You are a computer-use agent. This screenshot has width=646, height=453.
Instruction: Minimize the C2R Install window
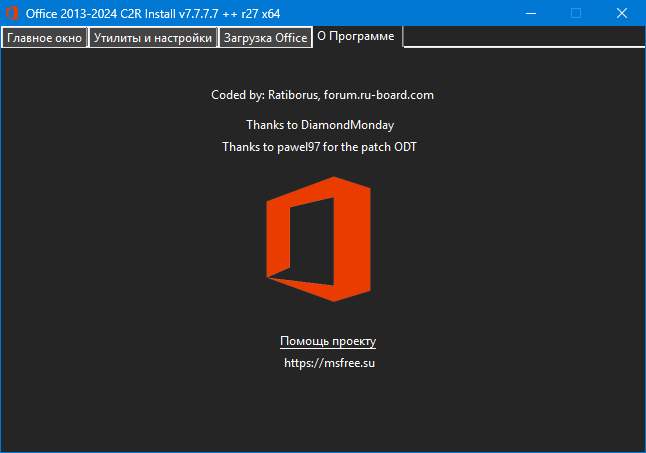click(x=530, y=13)
